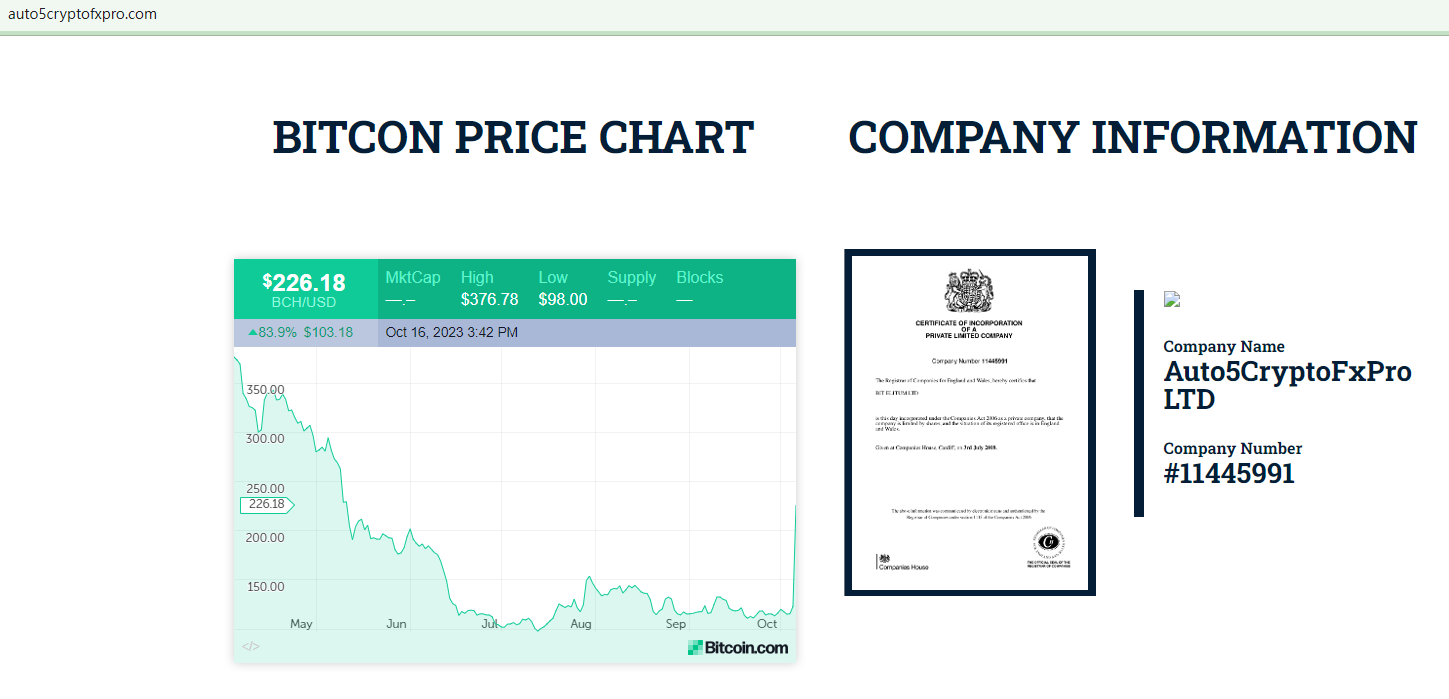Click the royal crest on the certificate
This screenshot has width=1449, height=699.
coord(969,290)
